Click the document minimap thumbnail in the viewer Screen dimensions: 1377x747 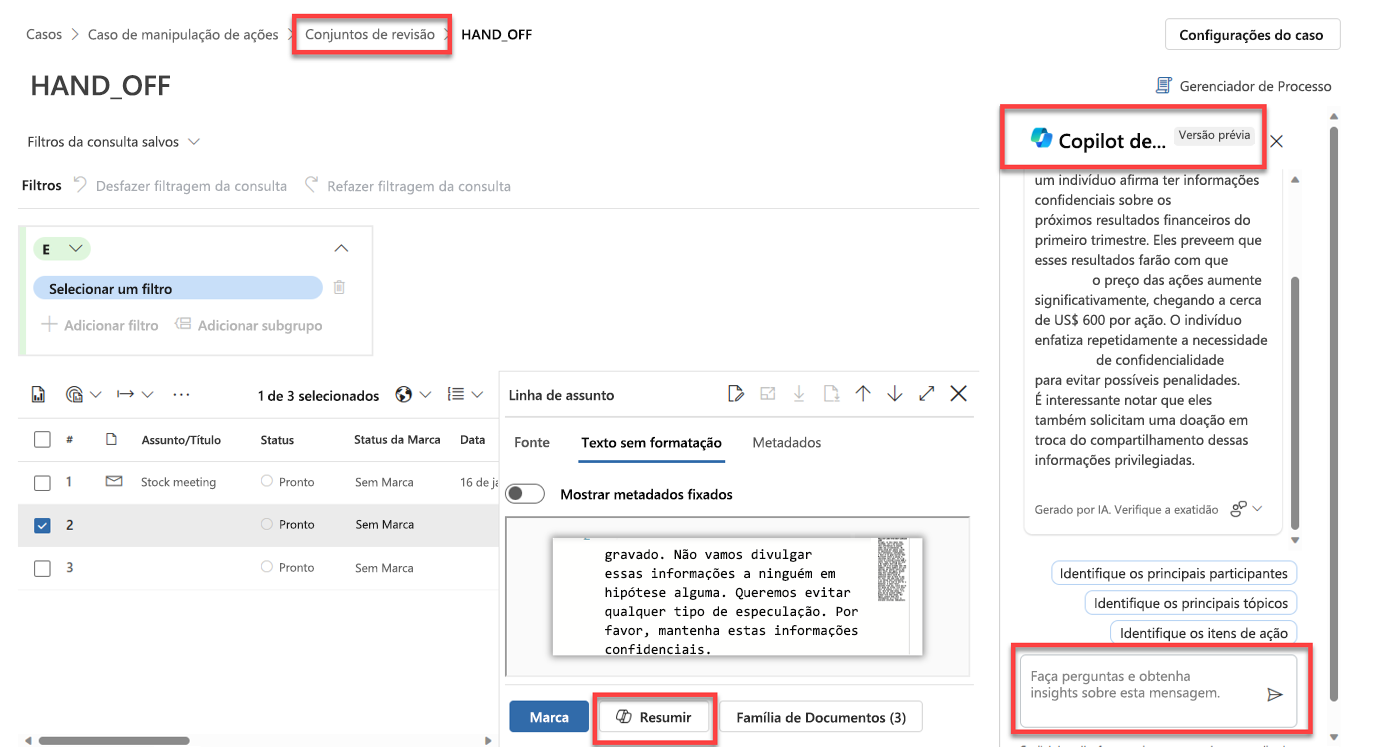pyautogui.click(x=890, y=570)
